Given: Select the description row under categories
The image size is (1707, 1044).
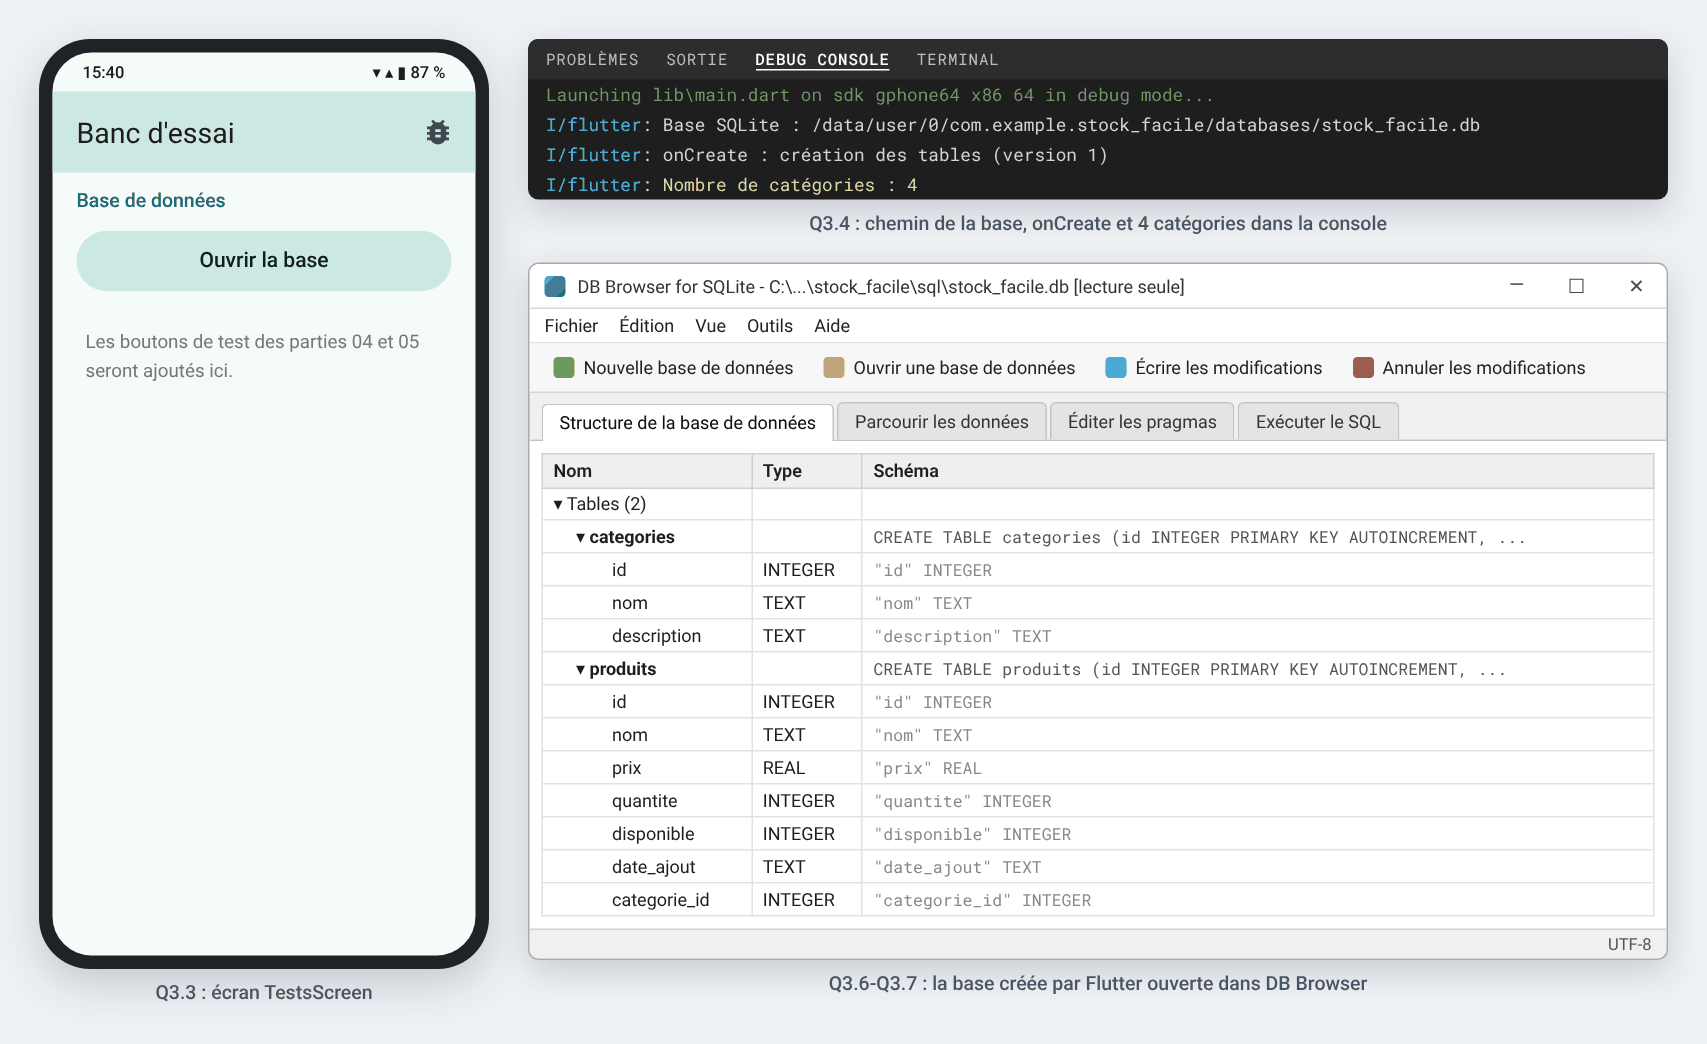Looking at the screenshot, I should pos(1098,636).
